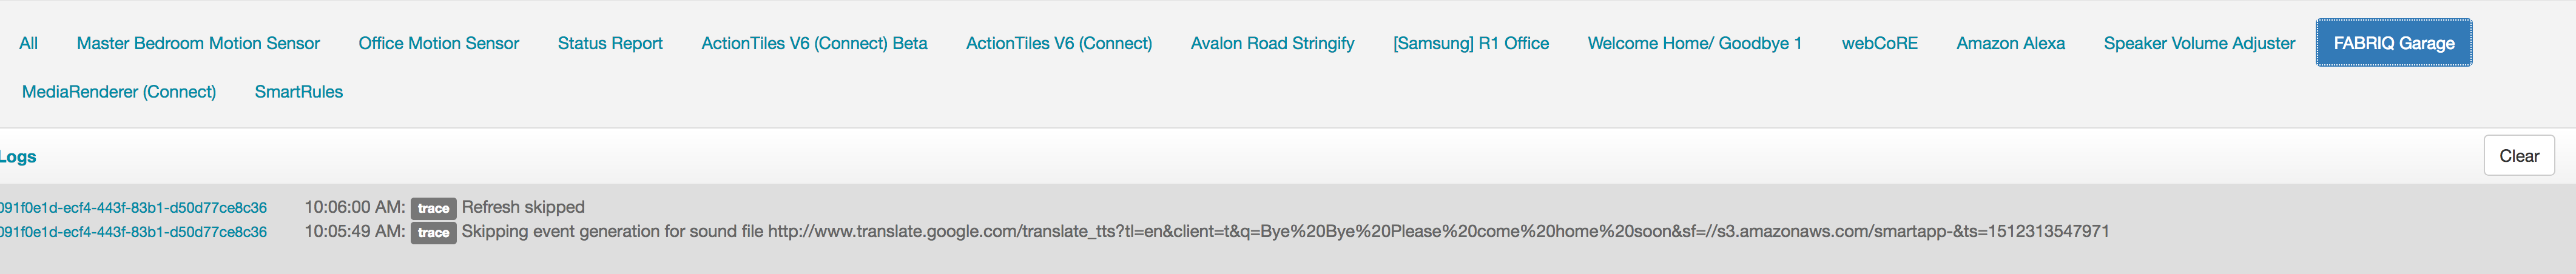This screenshot has width=2576, height=274.
Task: Open Welcome Home/ Goodbye 1 tab
Action: click(1695, 43)
